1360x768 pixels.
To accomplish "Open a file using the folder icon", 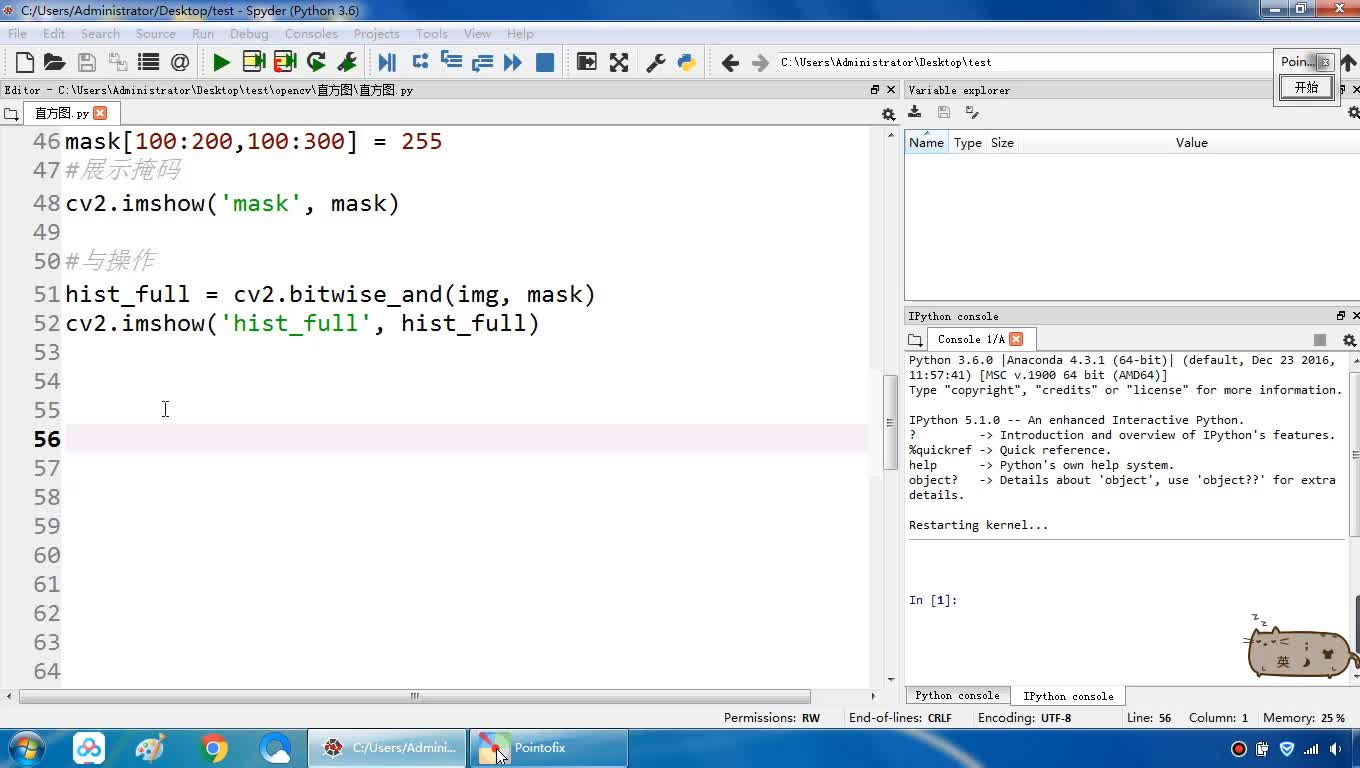I will (x=55, y=63).
